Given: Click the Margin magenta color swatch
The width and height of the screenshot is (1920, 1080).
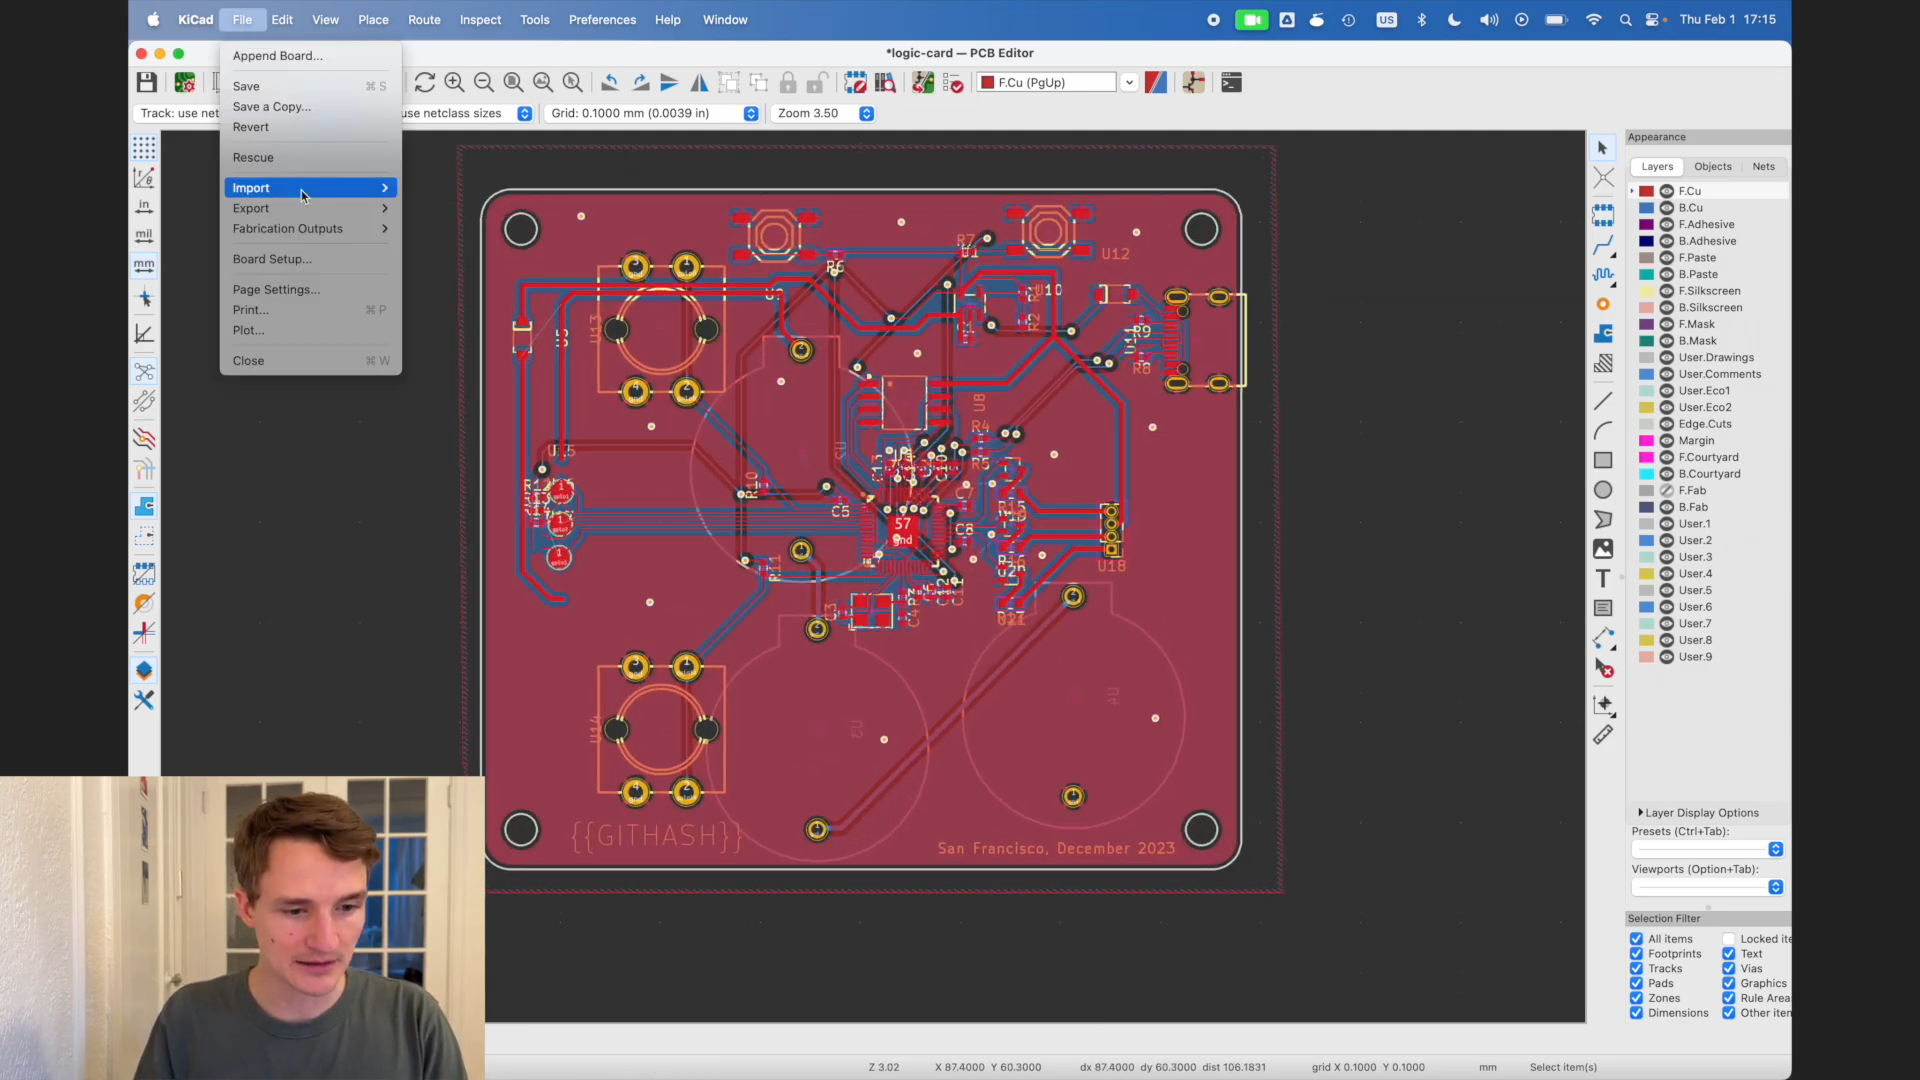Looking at the screenshot, I should coord(1646,441).
